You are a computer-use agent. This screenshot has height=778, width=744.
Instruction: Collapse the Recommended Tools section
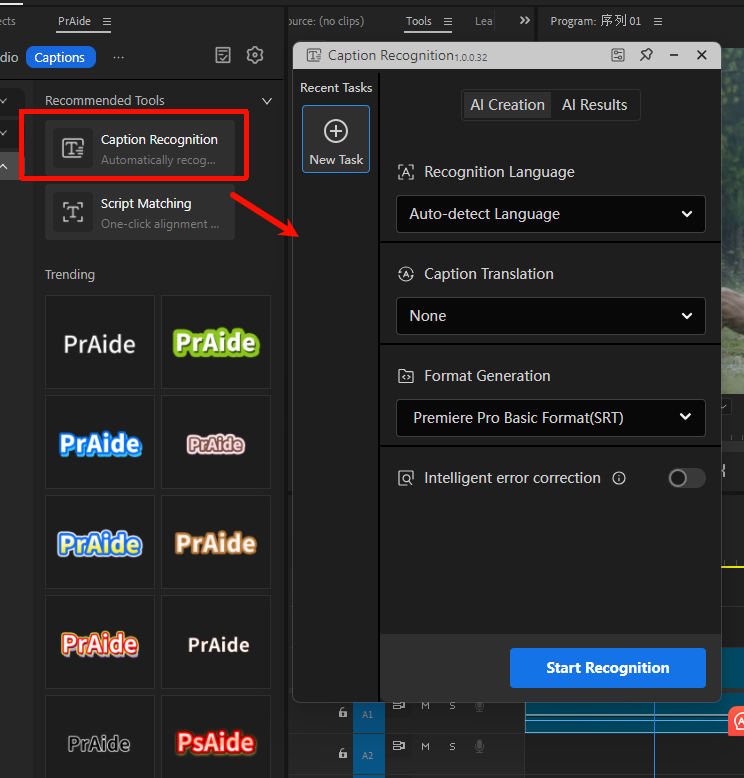tap(266, 101)
